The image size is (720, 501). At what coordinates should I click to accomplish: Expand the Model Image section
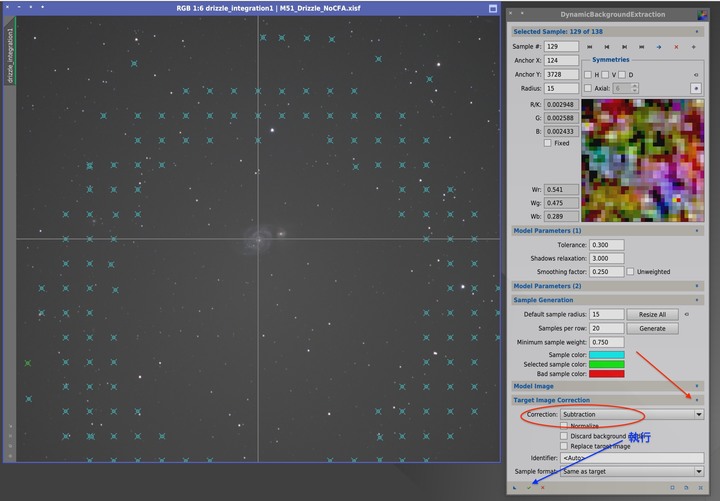697,386
